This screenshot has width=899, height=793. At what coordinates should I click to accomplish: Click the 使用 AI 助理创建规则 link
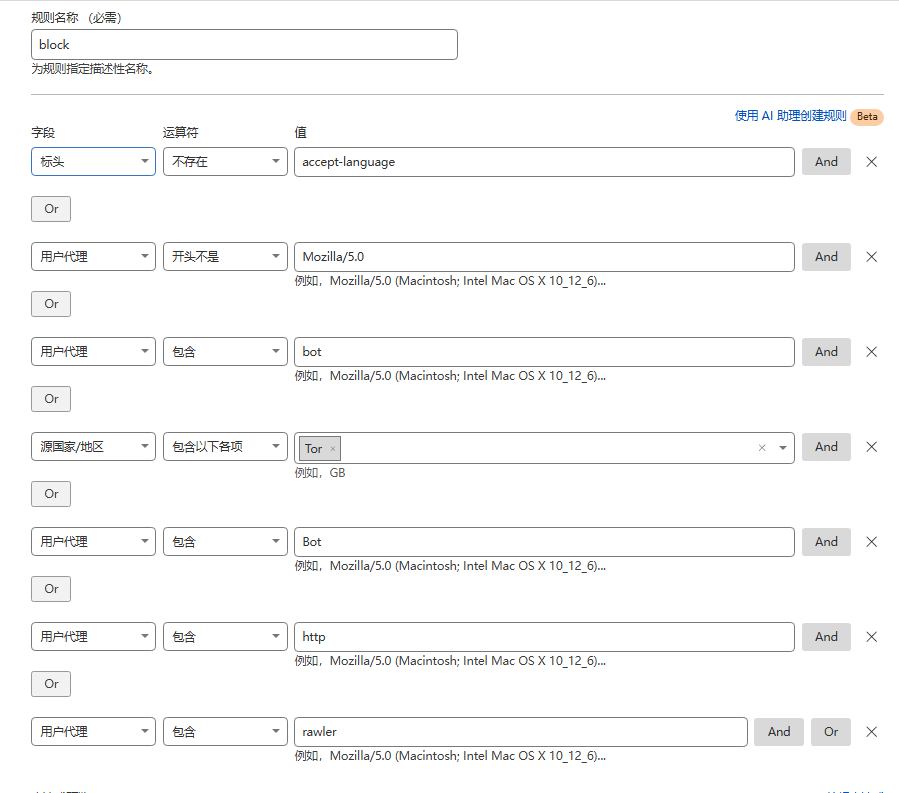(790, 116)
